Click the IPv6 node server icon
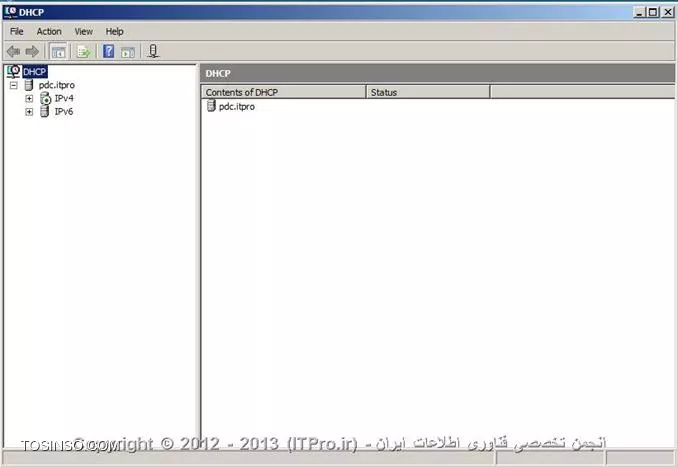678x467 pixels. coord(44,112)
